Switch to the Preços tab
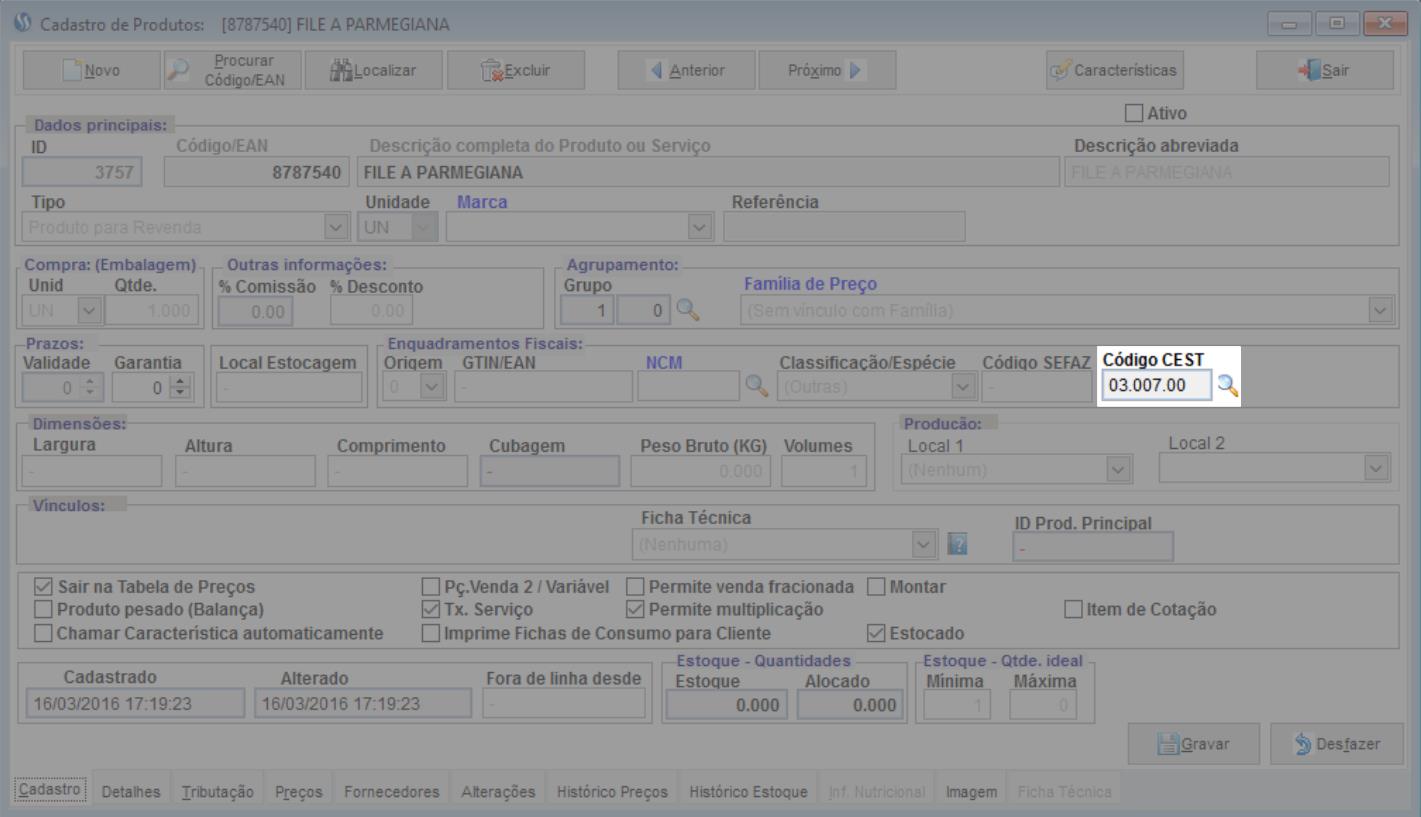This screenshot has height=817, width=1421. 299,792
